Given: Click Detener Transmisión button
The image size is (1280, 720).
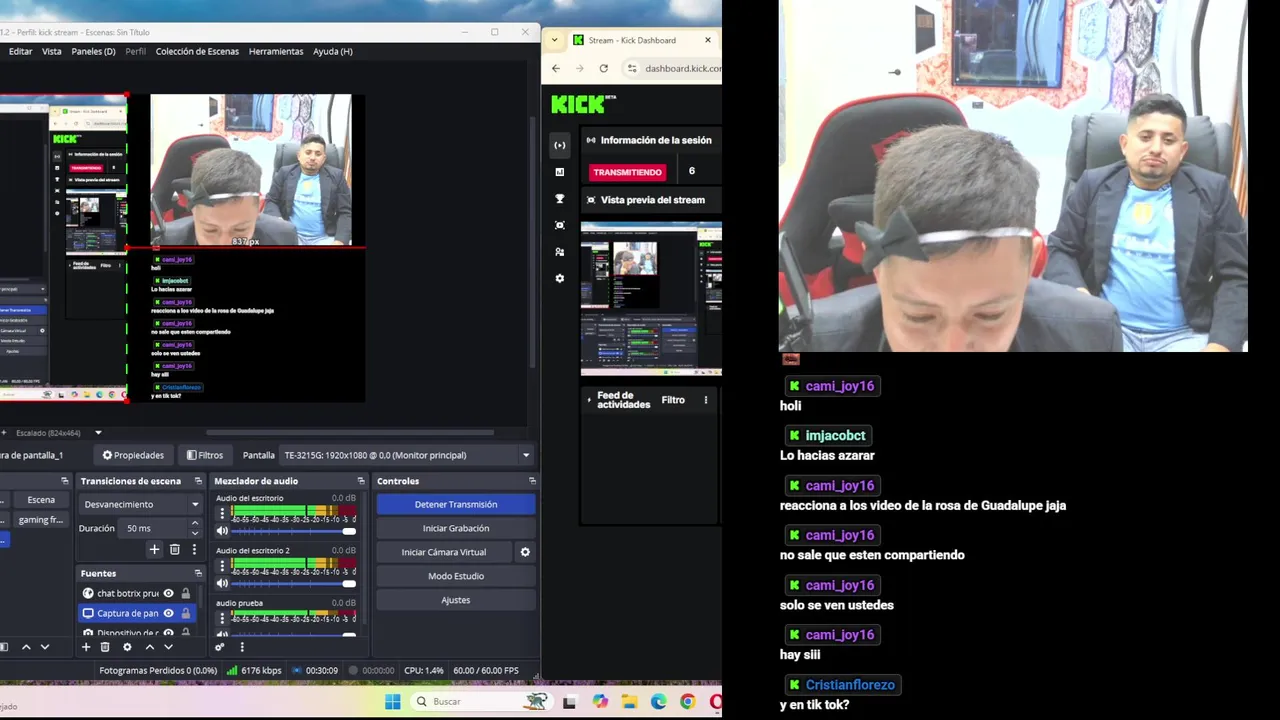Looking at the screenshot, I should coord(456,504).
